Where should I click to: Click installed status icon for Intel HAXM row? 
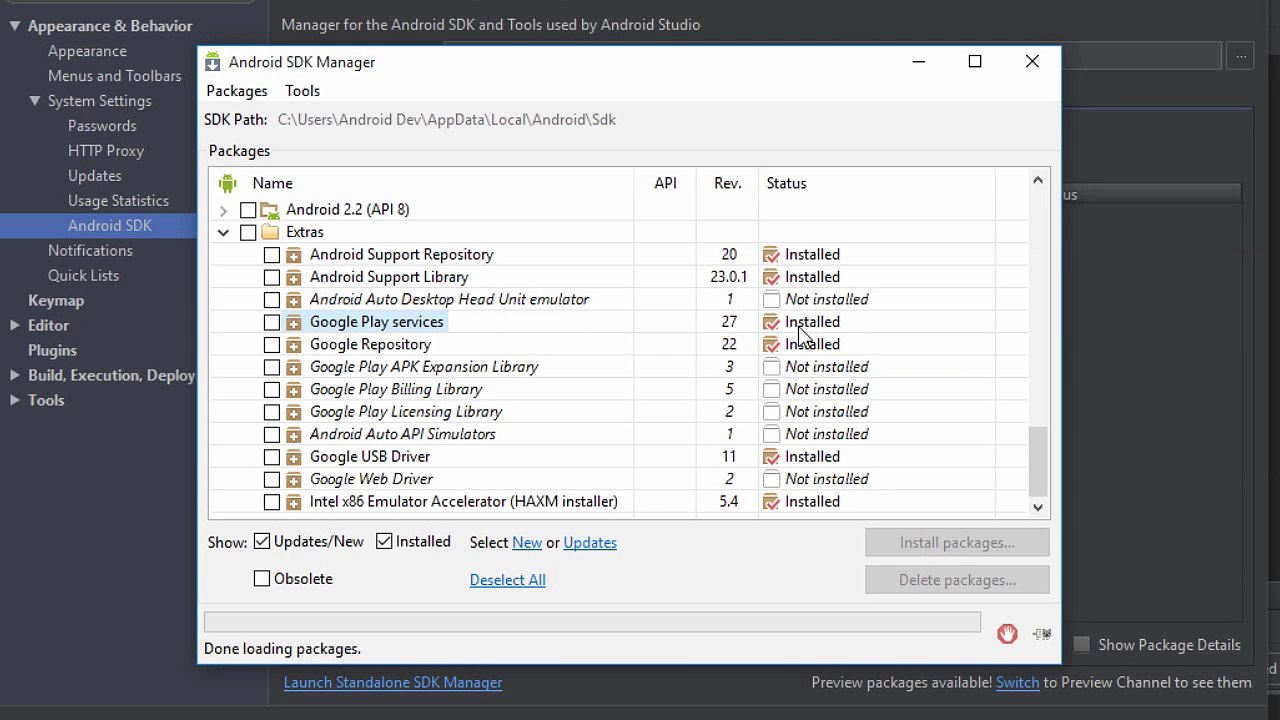point(771,502)
